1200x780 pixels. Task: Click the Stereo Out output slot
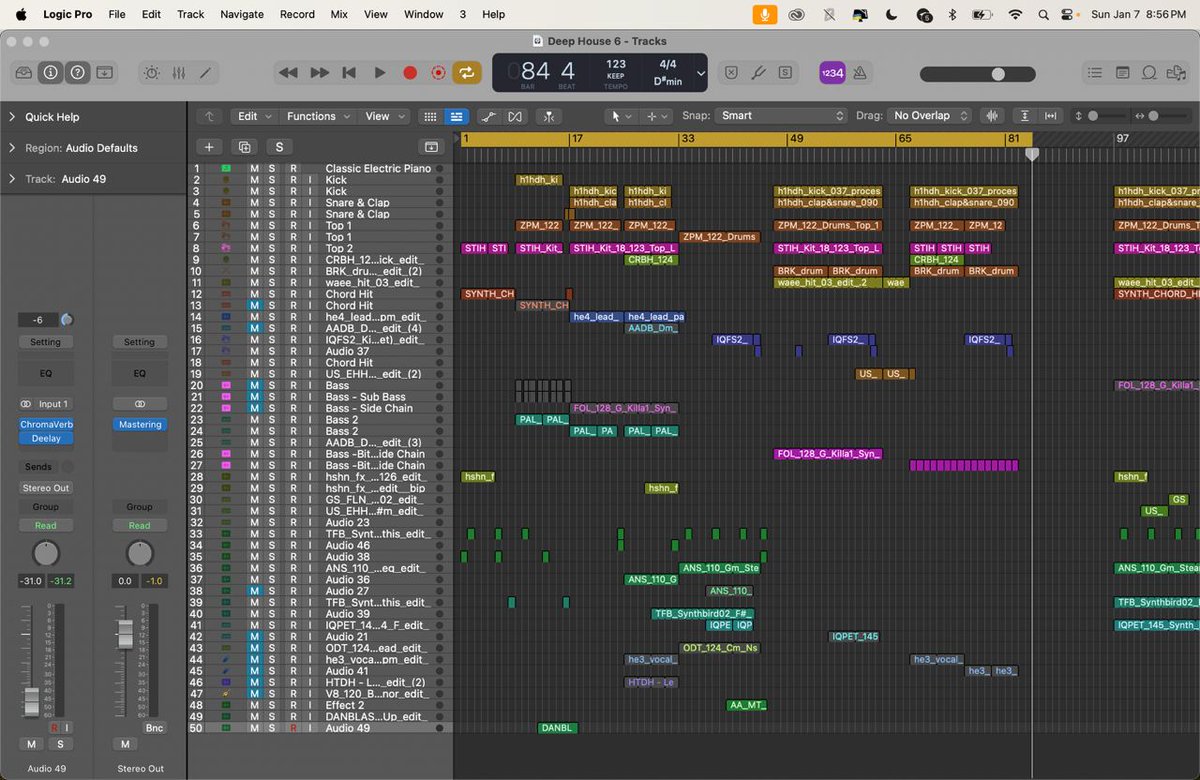pyautogui.click(x=46, y=488)
